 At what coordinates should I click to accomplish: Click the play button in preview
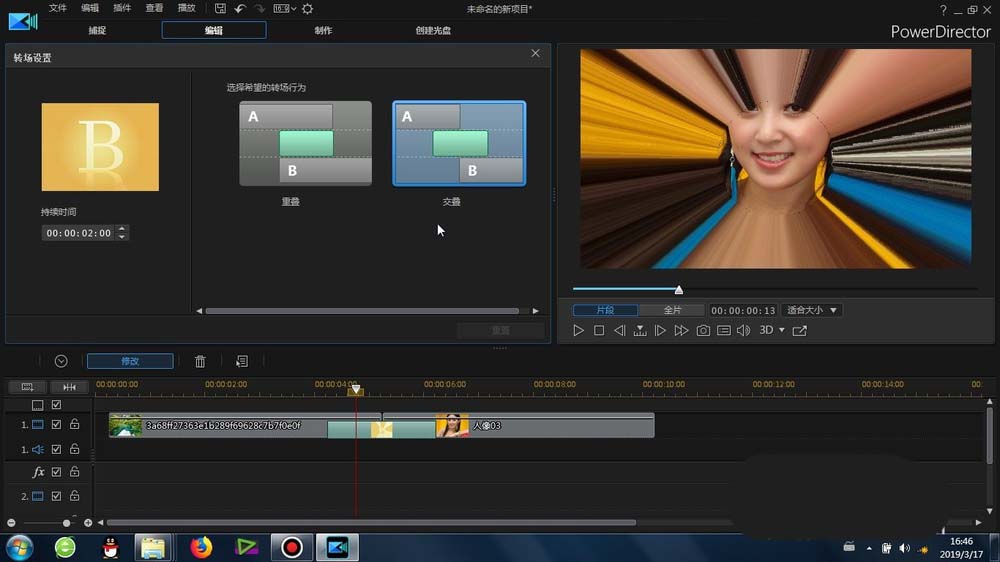(578, 330)
